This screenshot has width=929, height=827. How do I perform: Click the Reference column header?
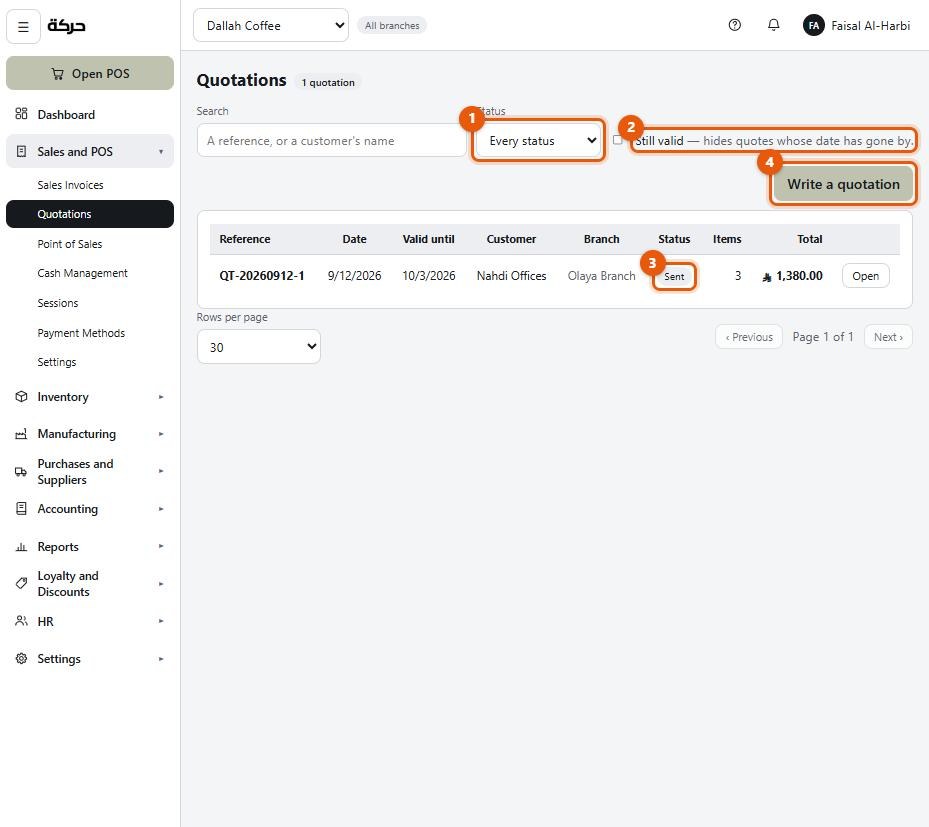[x=245, y=239]
